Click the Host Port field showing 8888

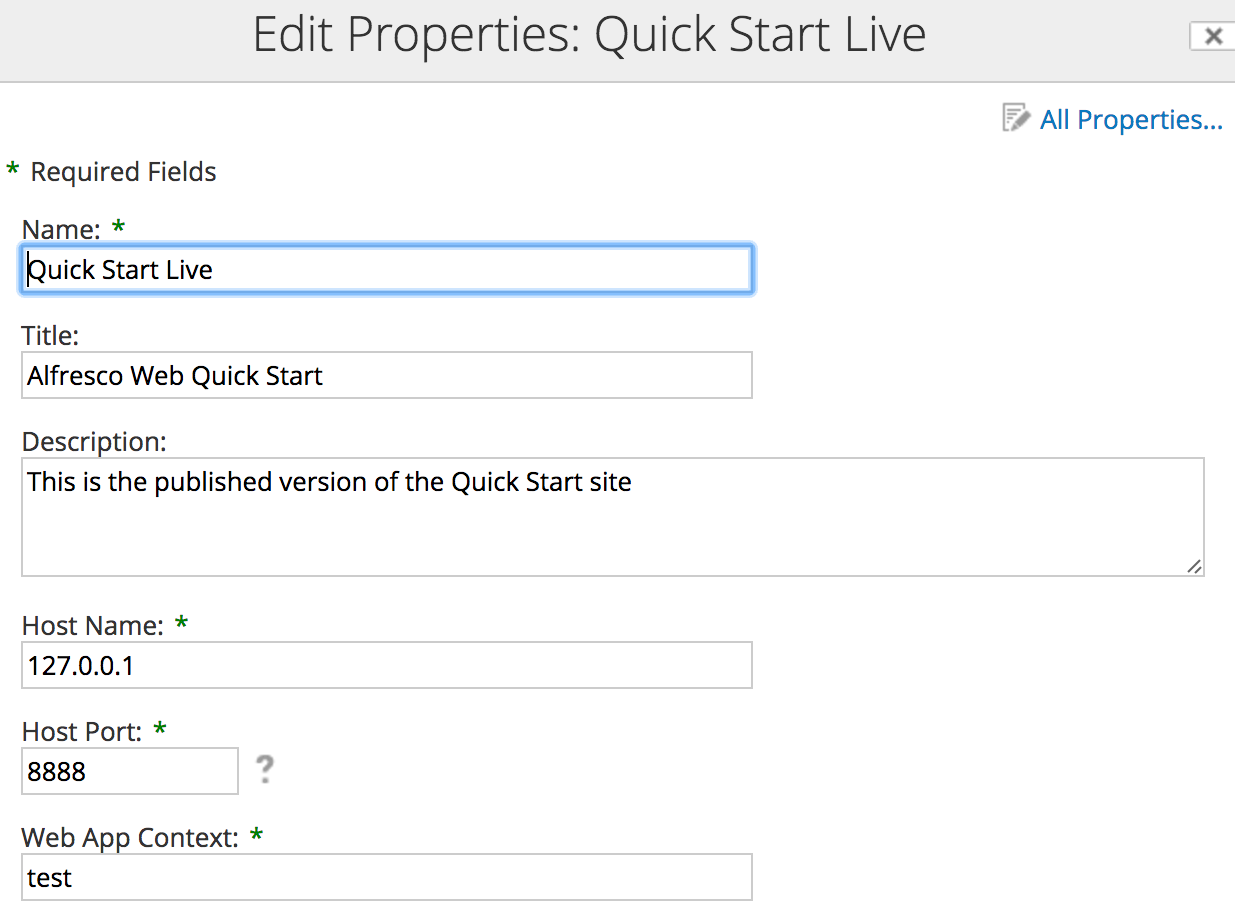point(130,771)
